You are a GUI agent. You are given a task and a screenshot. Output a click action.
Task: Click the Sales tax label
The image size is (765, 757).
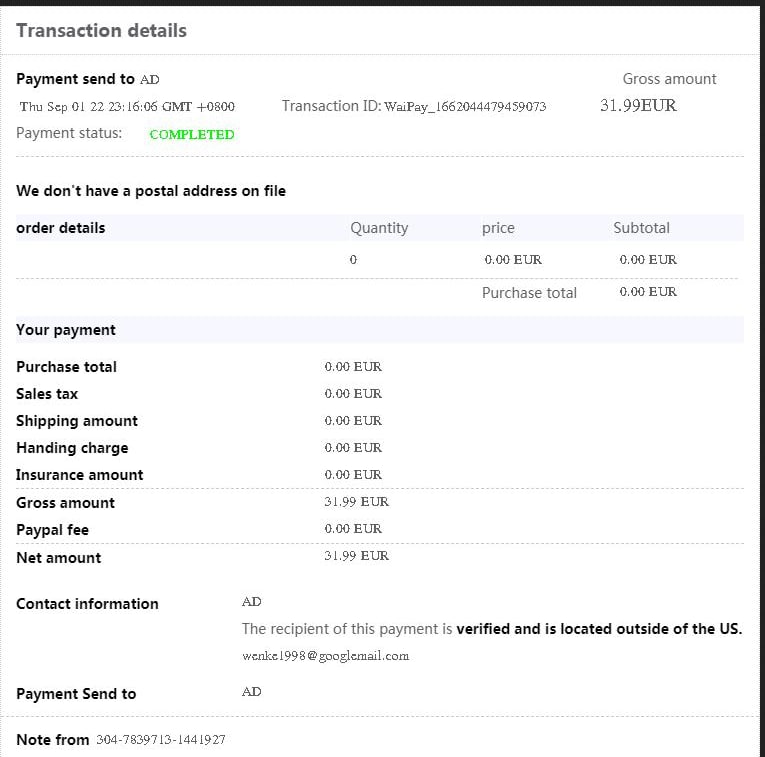47,394
